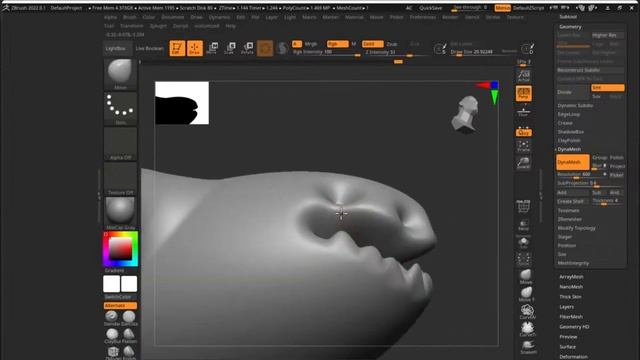Adjust the Rgb Intensity slider
The image size is (640, 360).
pos(326,53)
